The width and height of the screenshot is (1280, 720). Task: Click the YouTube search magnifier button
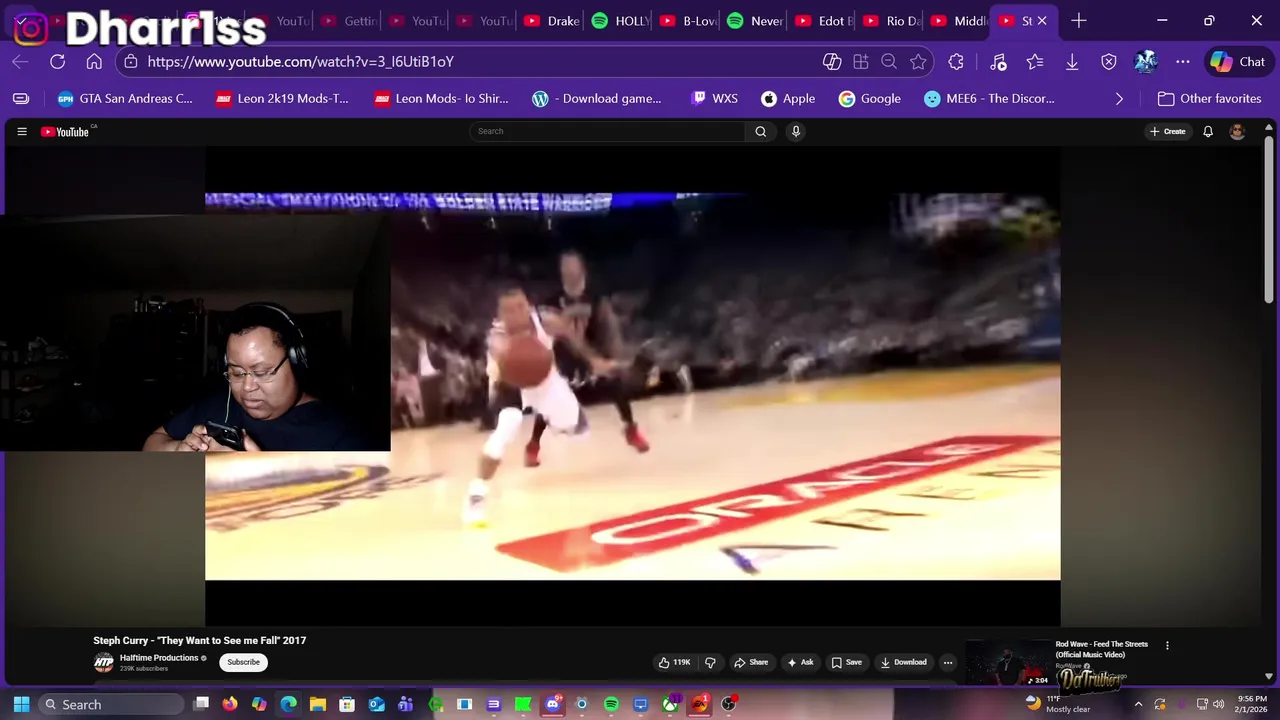click(x=761, y=131)
